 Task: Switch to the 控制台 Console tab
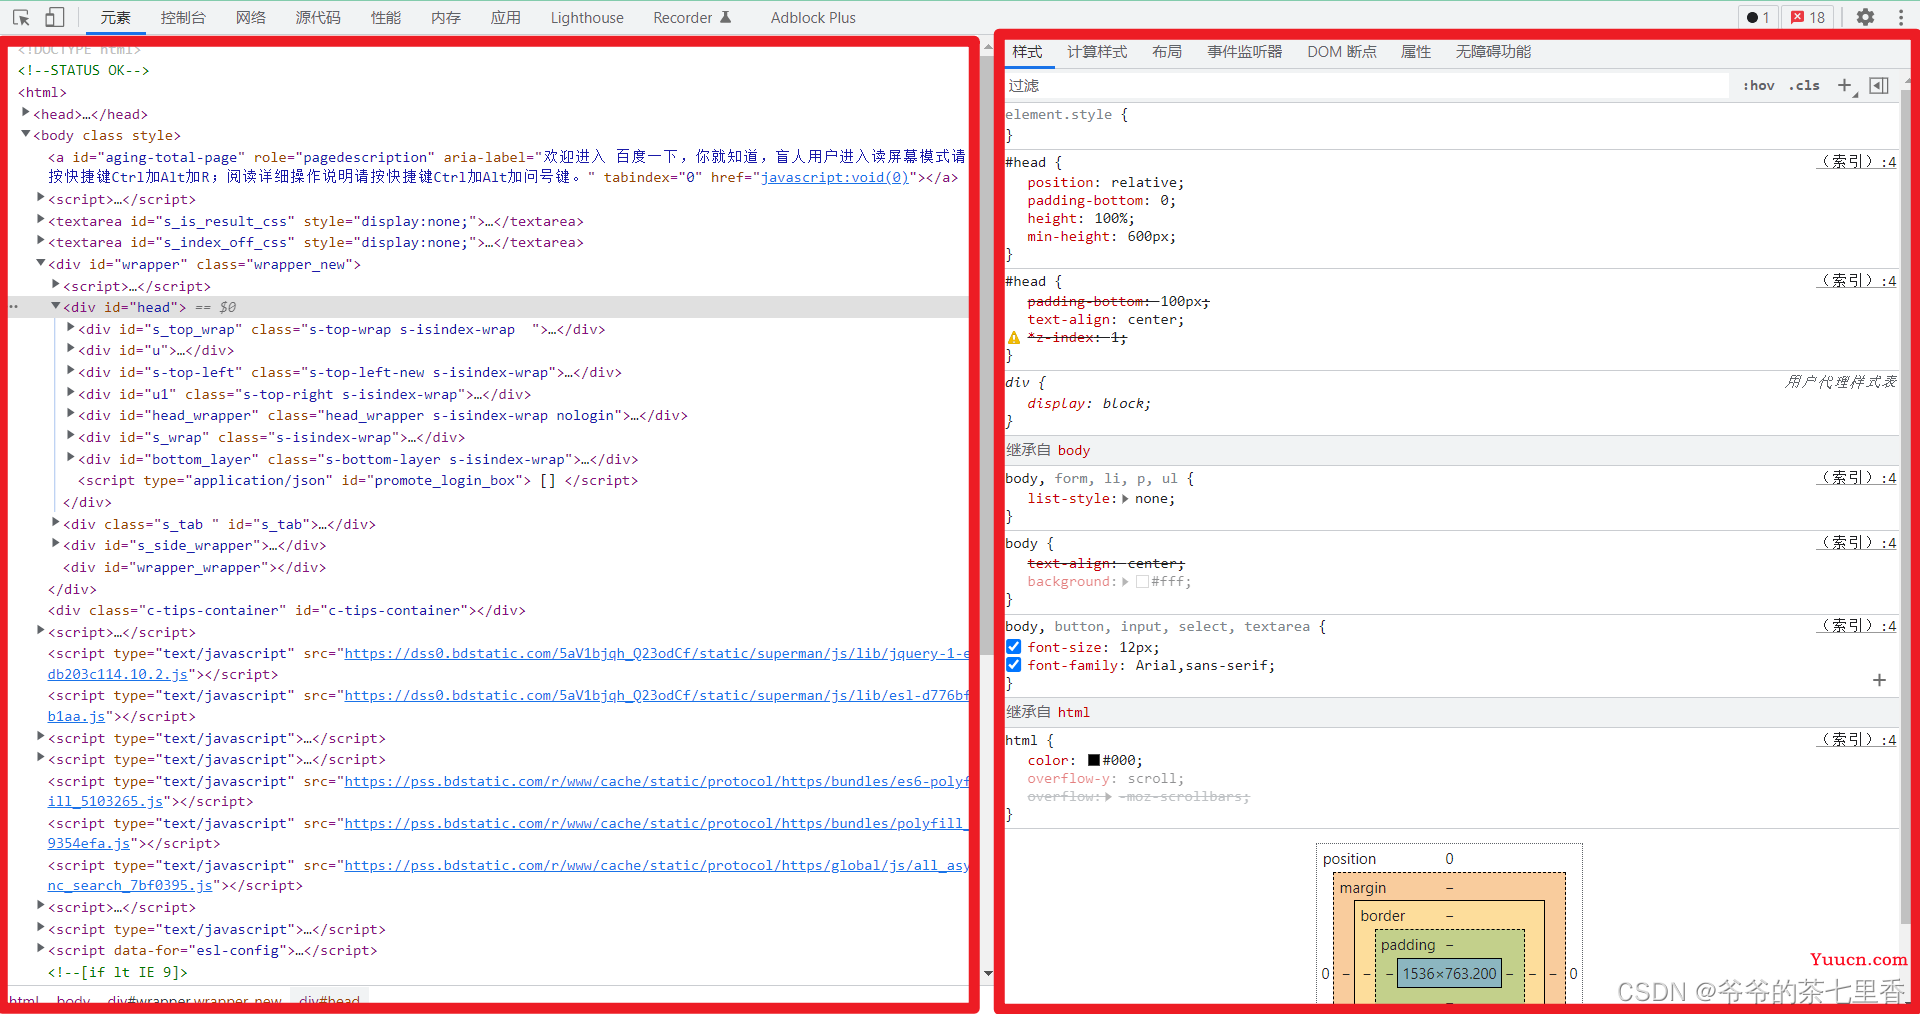(x=183, y=17)
